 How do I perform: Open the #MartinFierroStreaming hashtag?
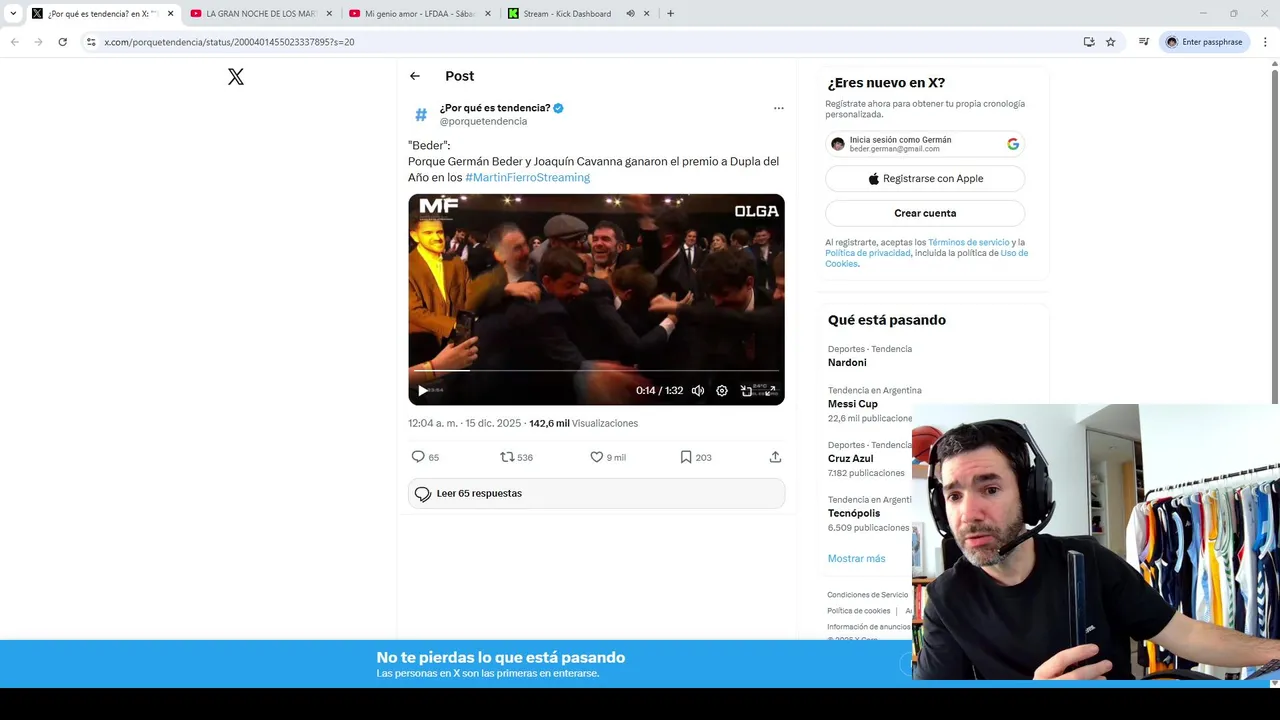click(528, 177)
